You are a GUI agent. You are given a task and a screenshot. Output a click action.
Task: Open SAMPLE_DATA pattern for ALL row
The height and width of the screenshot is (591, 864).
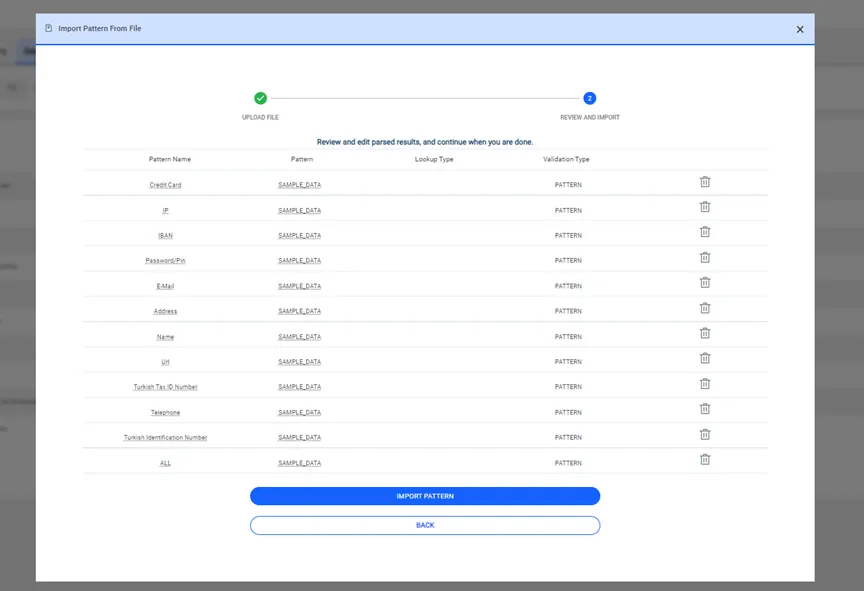coord(299,463)
